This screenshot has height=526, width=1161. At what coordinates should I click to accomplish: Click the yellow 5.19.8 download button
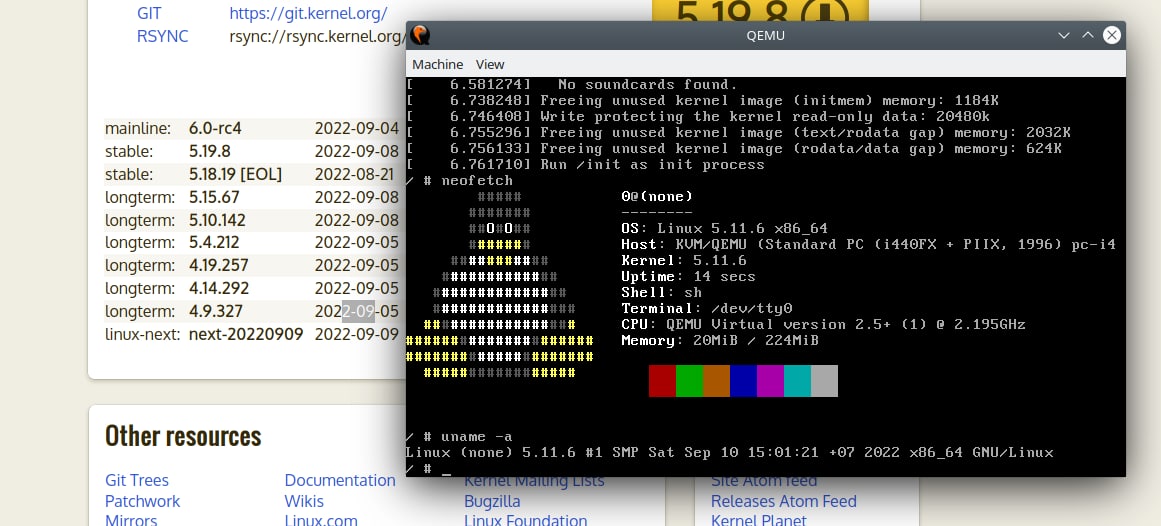(760, 11)
